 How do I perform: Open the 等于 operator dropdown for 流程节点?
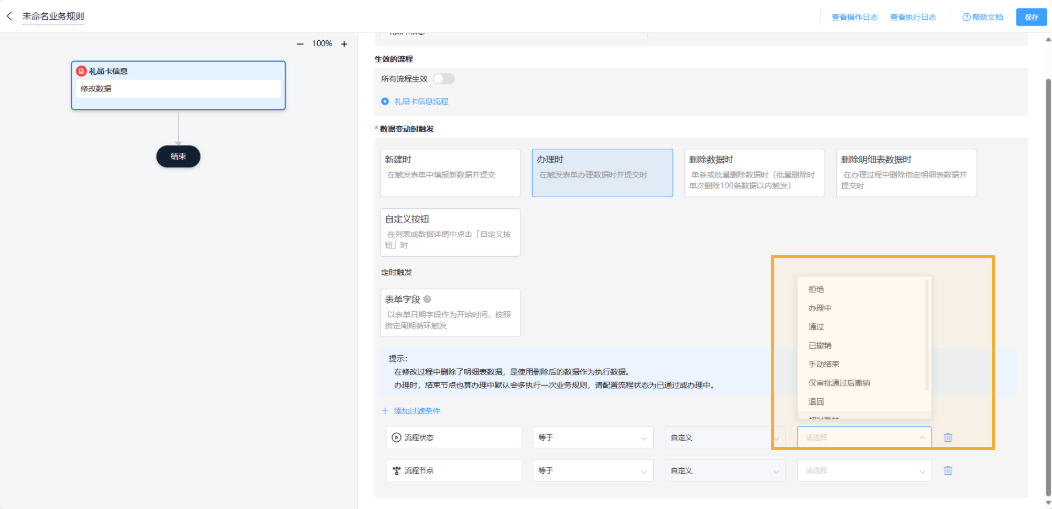click(x=592, y=471)
